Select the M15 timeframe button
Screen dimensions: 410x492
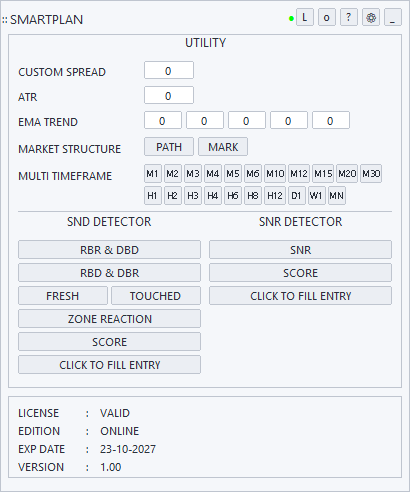pos(323,173)
